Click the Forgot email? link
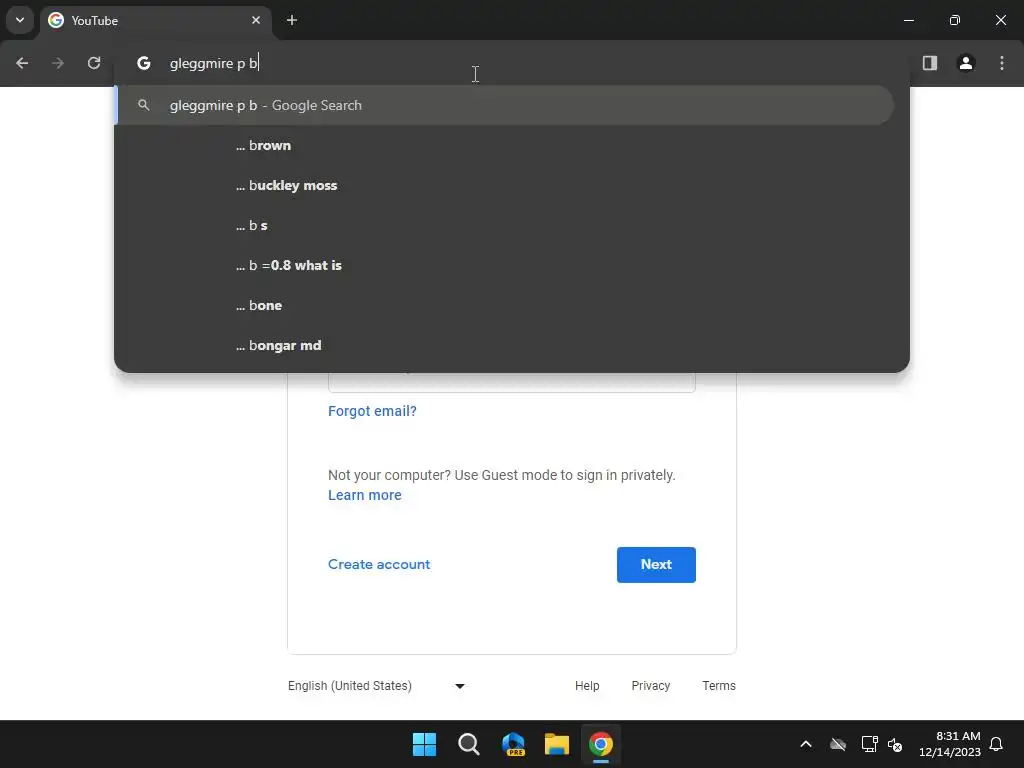This screenshot has width=1024, height=768. tap(372, 411)
